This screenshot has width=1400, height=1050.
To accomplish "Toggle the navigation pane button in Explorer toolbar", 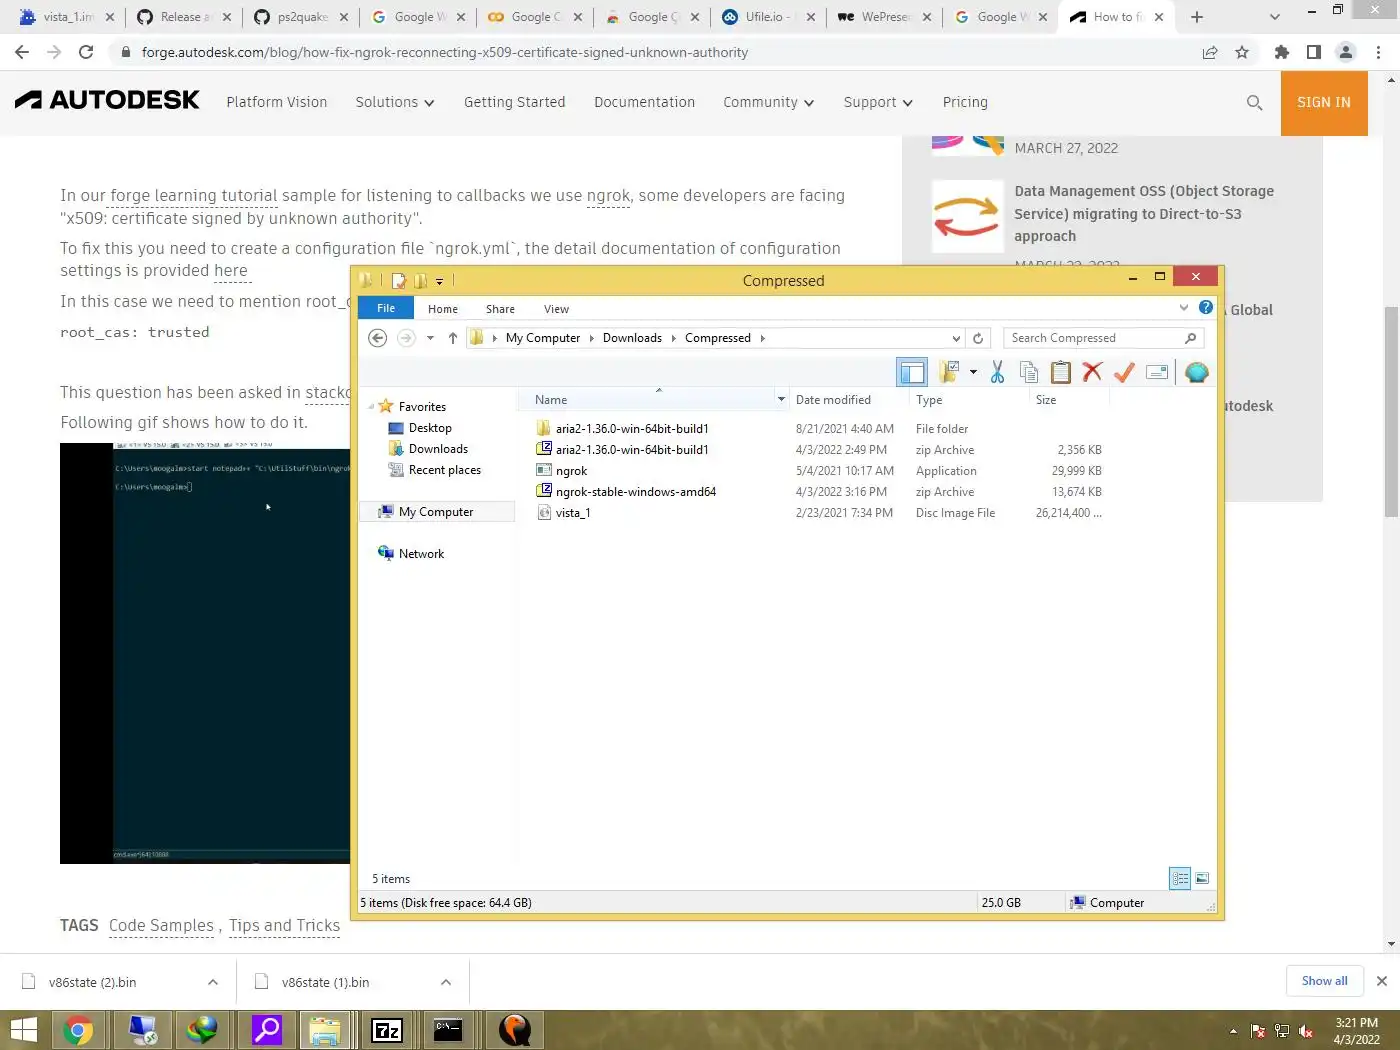I will pos(912,373).
